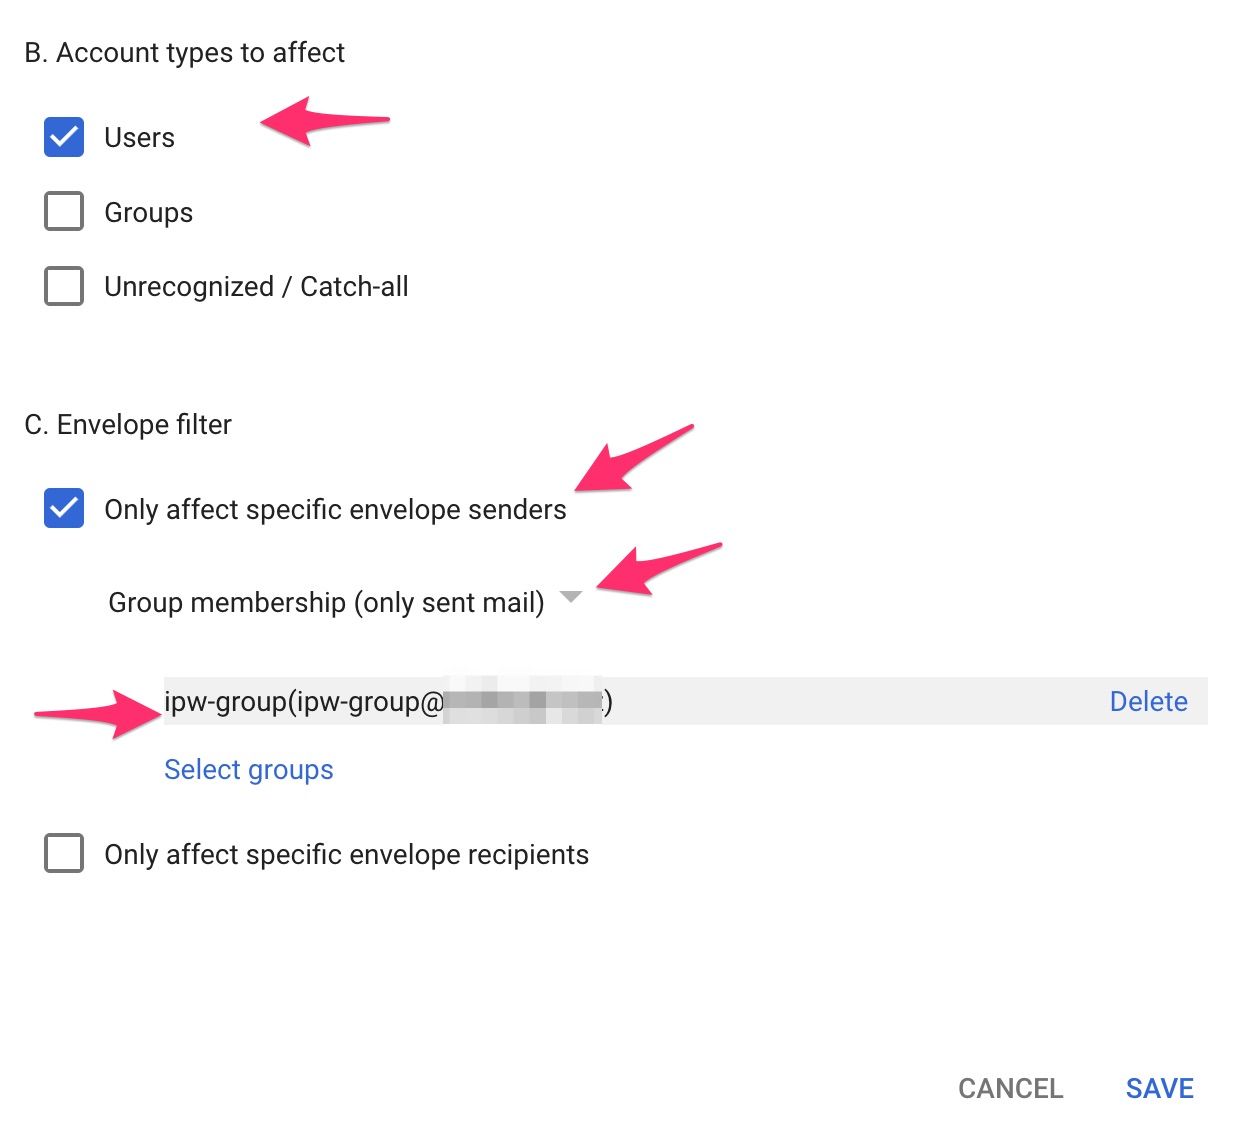Image resolution: width=1236 pixels, height=1126 pixels.
Task: Enable the Groups checkbox
Action: point(64,212)
